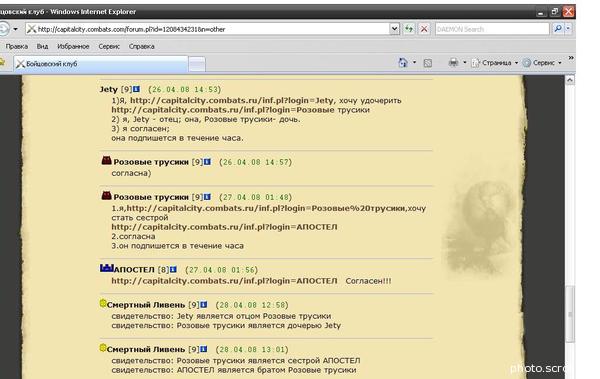Image resolution: width=600 pixels, height=379 pixels.
Task: Click the Home page icon
Action: [x=403, y=63]
